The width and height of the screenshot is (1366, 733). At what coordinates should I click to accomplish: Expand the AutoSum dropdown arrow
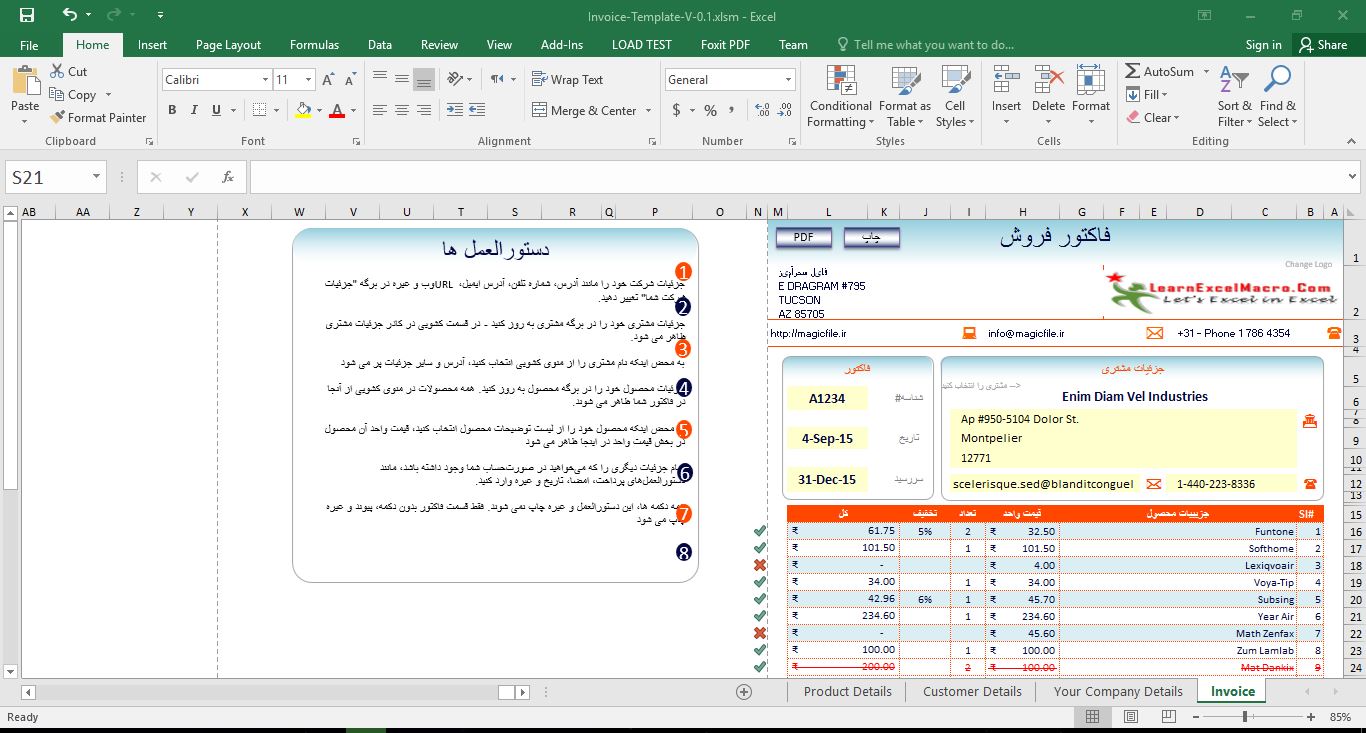1206,71
